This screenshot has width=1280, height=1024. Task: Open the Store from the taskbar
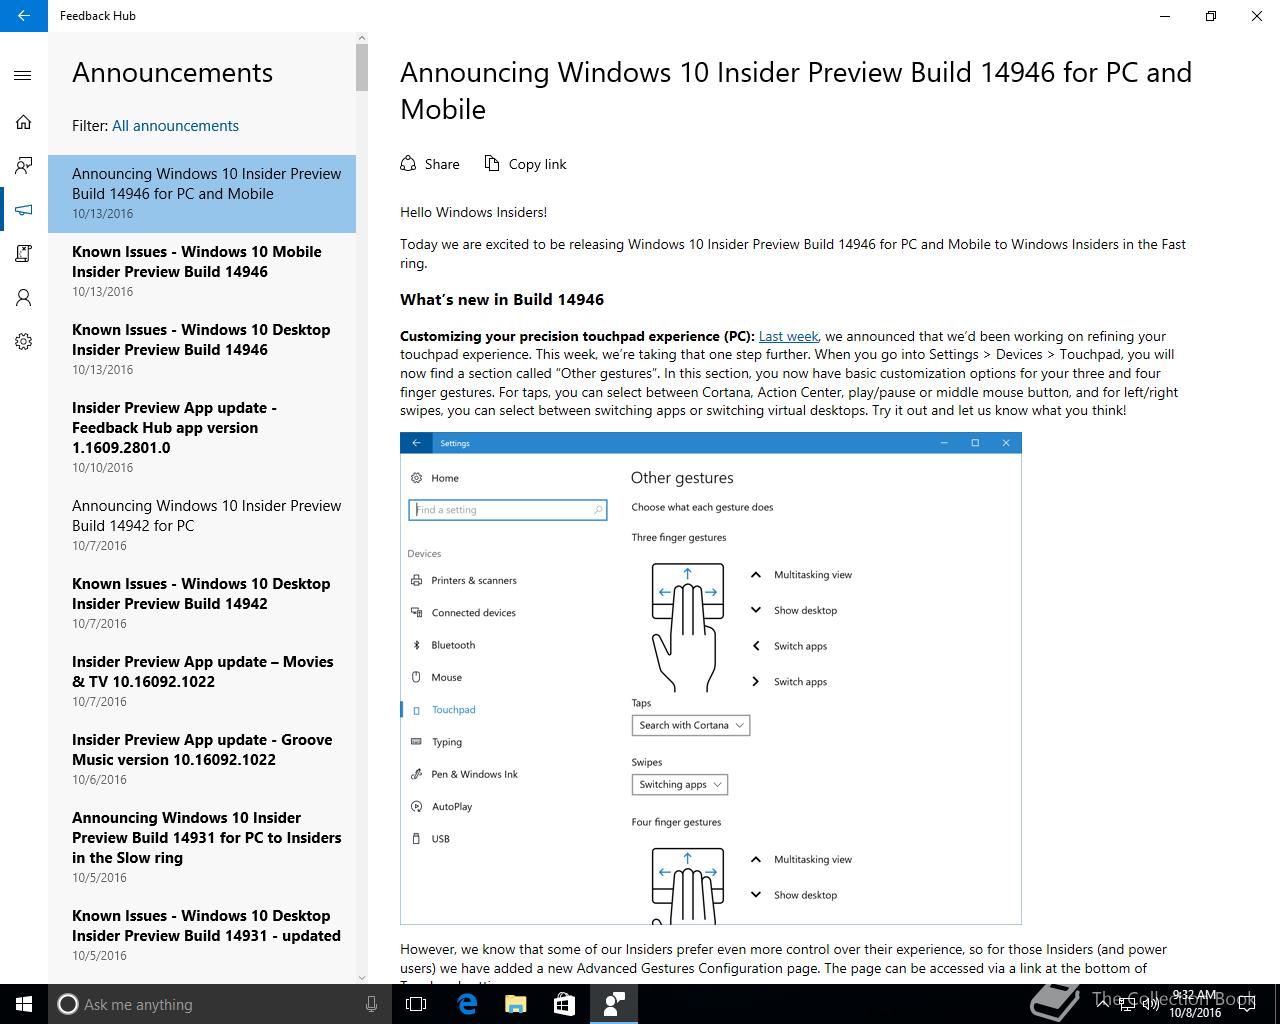[564, 1004]
